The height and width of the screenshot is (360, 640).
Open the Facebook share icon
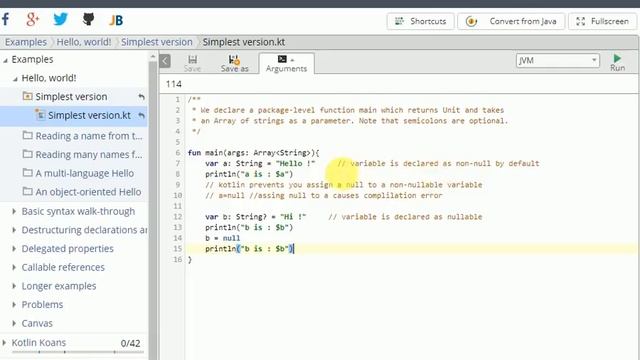(x=6, y=20)
